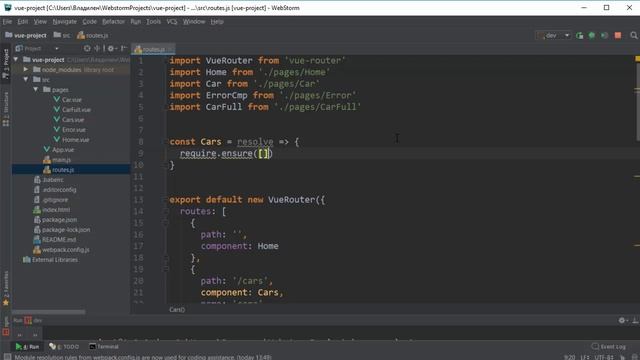Collapse the src folder

pyautogui.click(x=26, y=80)
